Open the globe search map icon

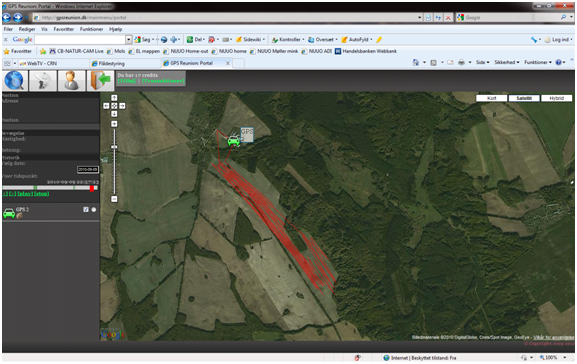coord(15,81)
